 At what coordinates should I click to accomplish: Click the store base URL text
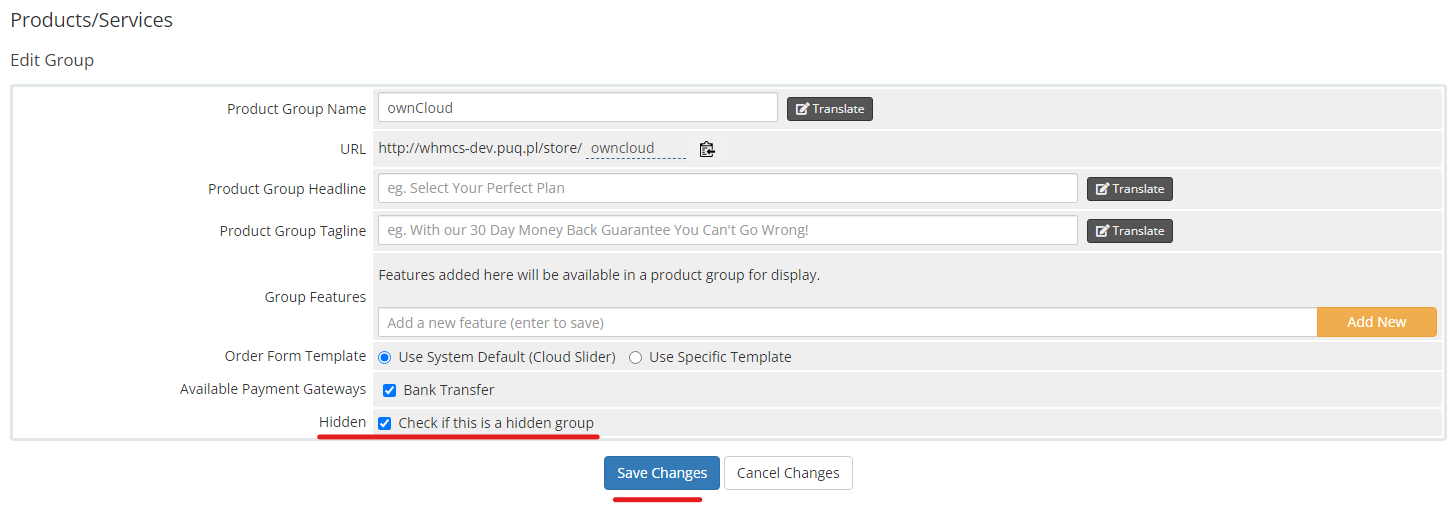pyautogui.click(x=480, y=148)
